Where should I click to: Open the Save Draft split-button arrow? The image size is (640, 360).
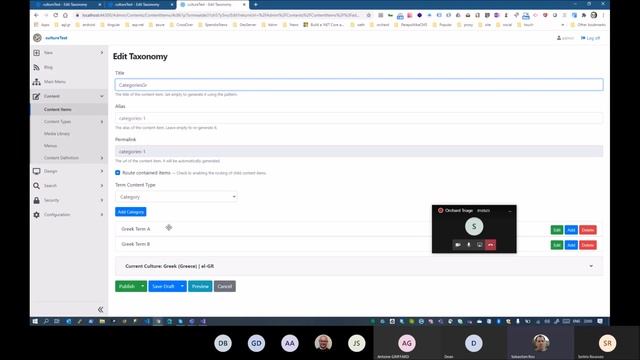click(x=182, y=286)
